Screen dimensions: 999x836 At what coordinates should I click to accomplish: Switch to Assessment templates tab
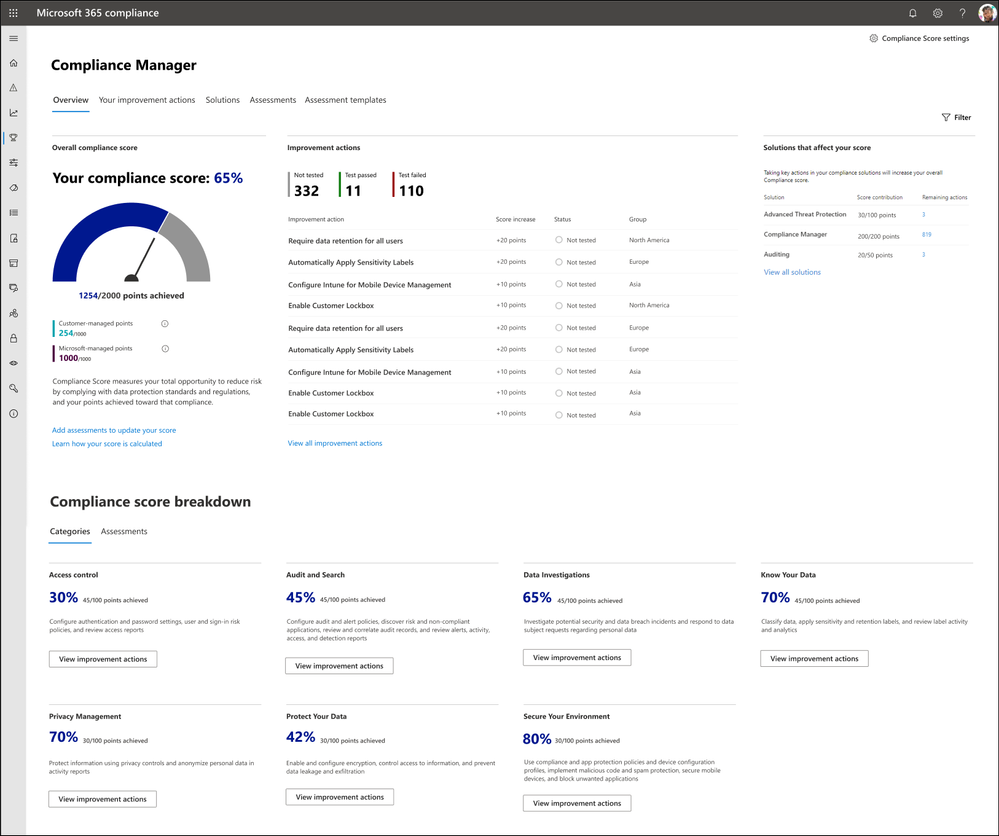pos(345,100)
